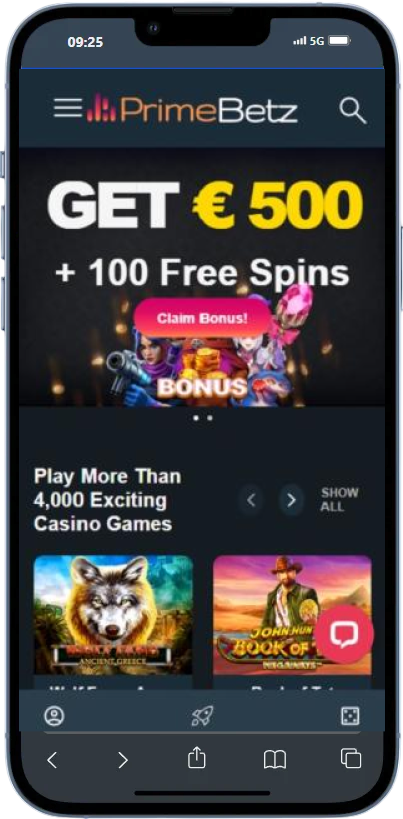The width and height of the screenshot is (403, 819).
Task: Show previous casino games with left chevron
Action: 251,500
